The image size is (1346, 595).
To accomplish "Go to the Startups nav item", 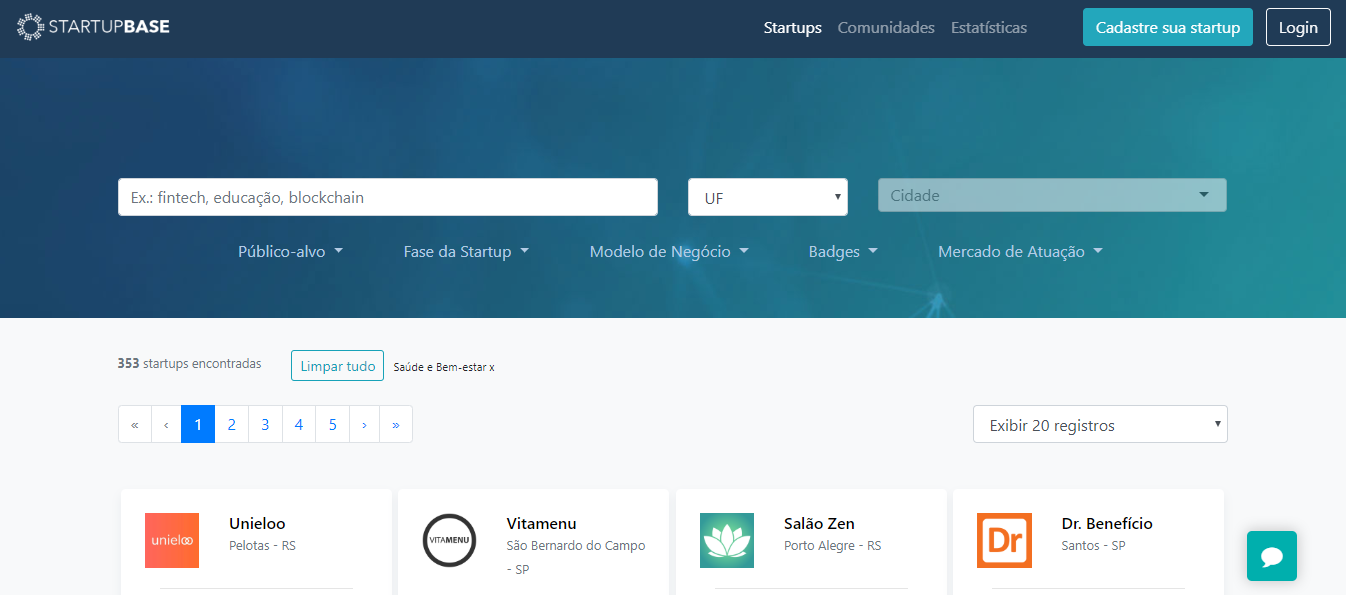I will pyautogui.click(x=793, y=28).
